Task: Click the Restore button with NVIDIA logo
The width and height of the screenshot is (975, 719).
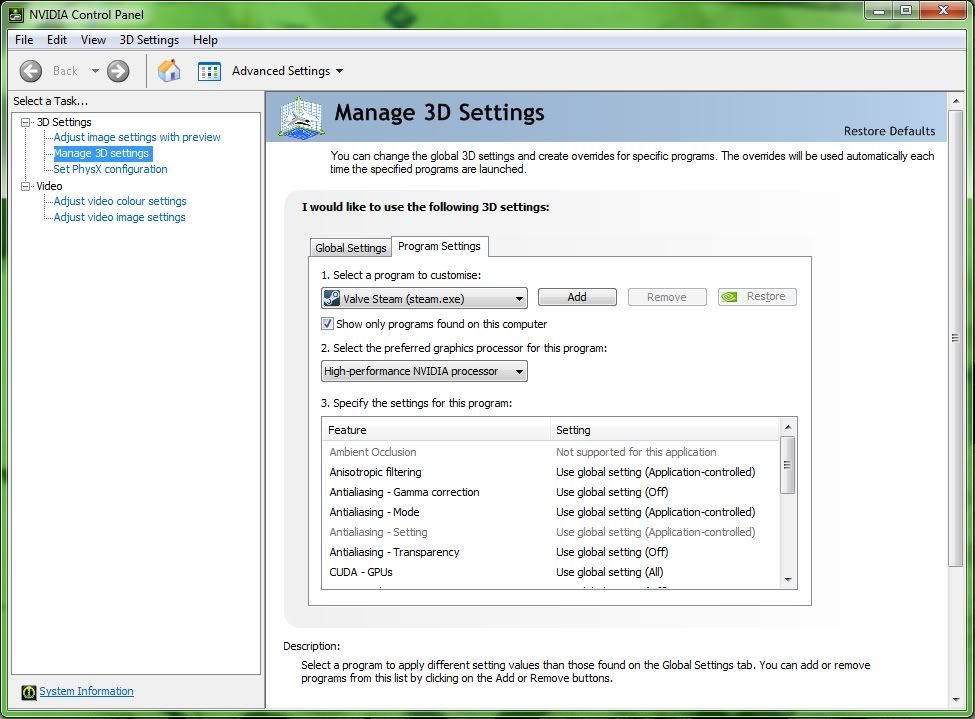Action: [757, 297]
